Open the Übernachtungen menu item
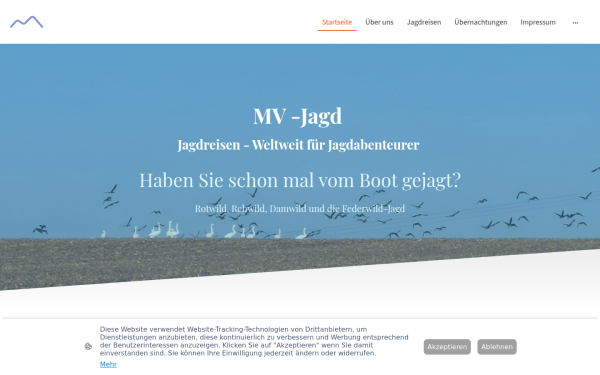The width and height of the screenshot is (600, 375). (481, 22)
